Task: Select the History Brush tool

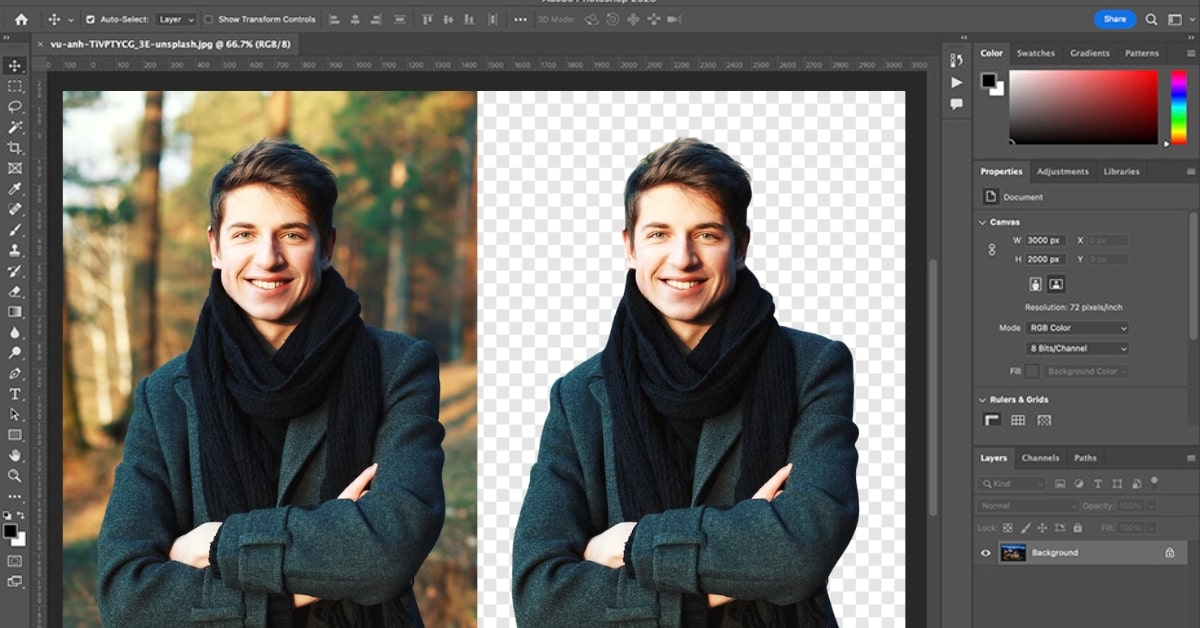Action: tap(15, 271)
